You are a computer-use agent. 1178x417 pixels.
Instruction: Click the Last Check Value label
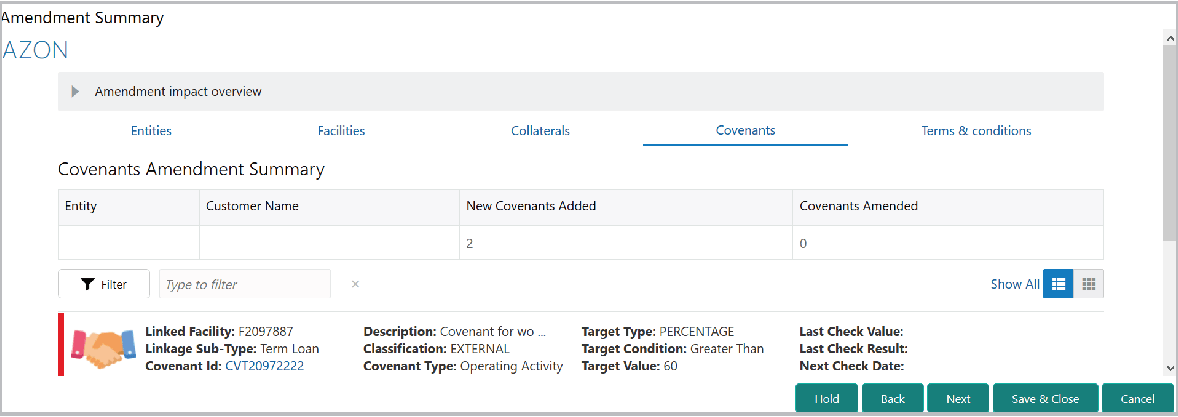point(850,331)
